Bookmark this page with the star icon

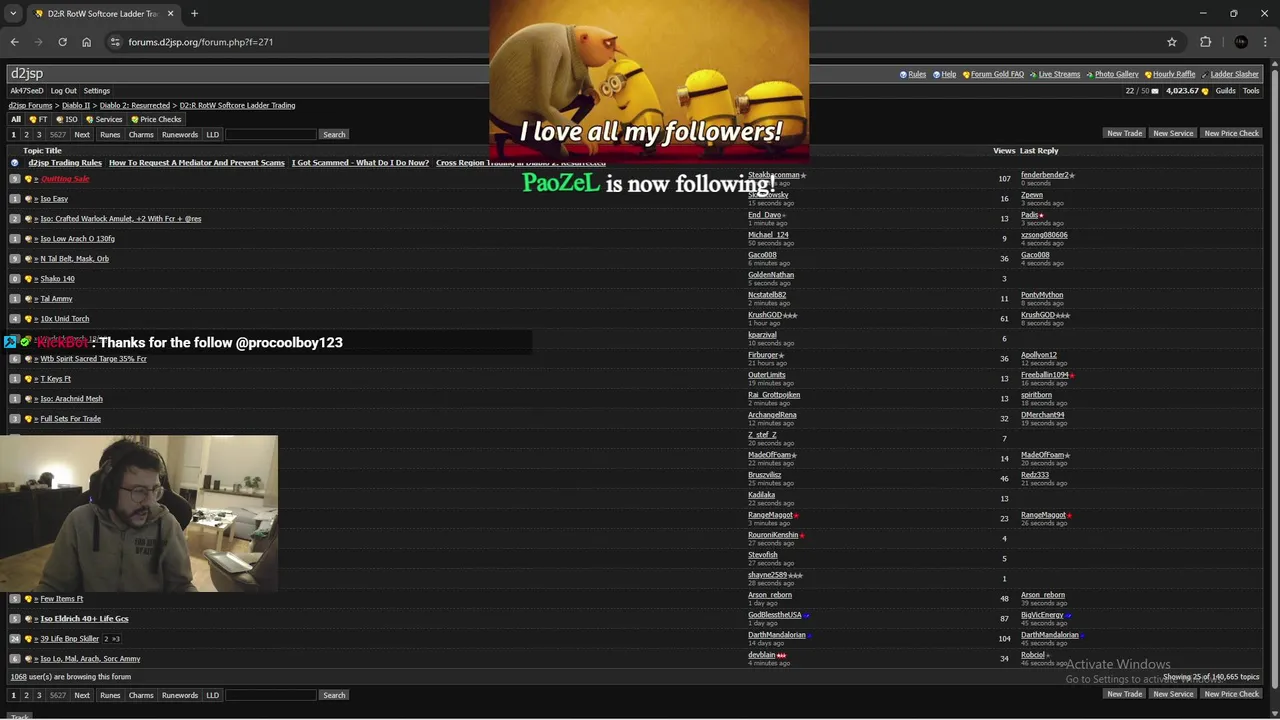pyautogui.click(x=1172, y=42)
